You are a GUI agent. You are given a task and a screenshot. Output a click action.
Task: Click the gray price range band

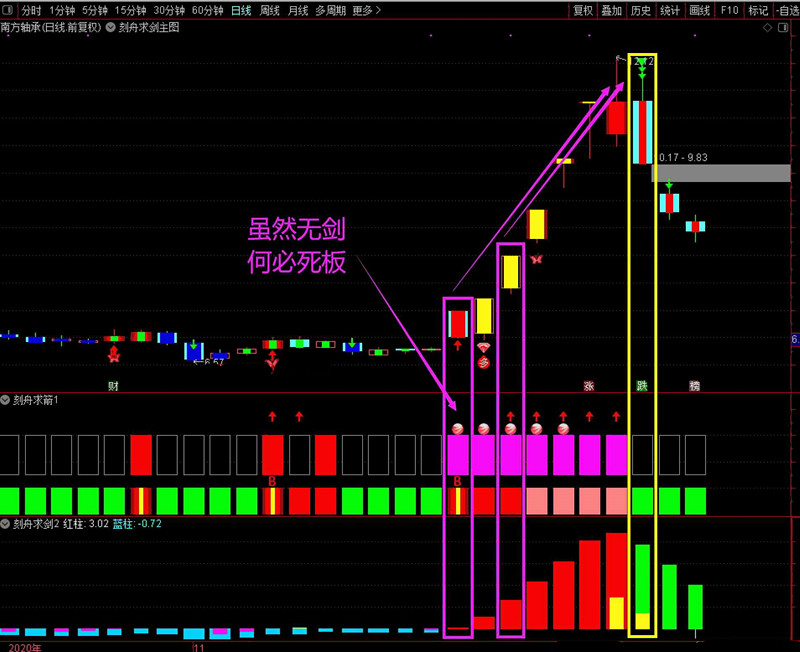(721, 173)
